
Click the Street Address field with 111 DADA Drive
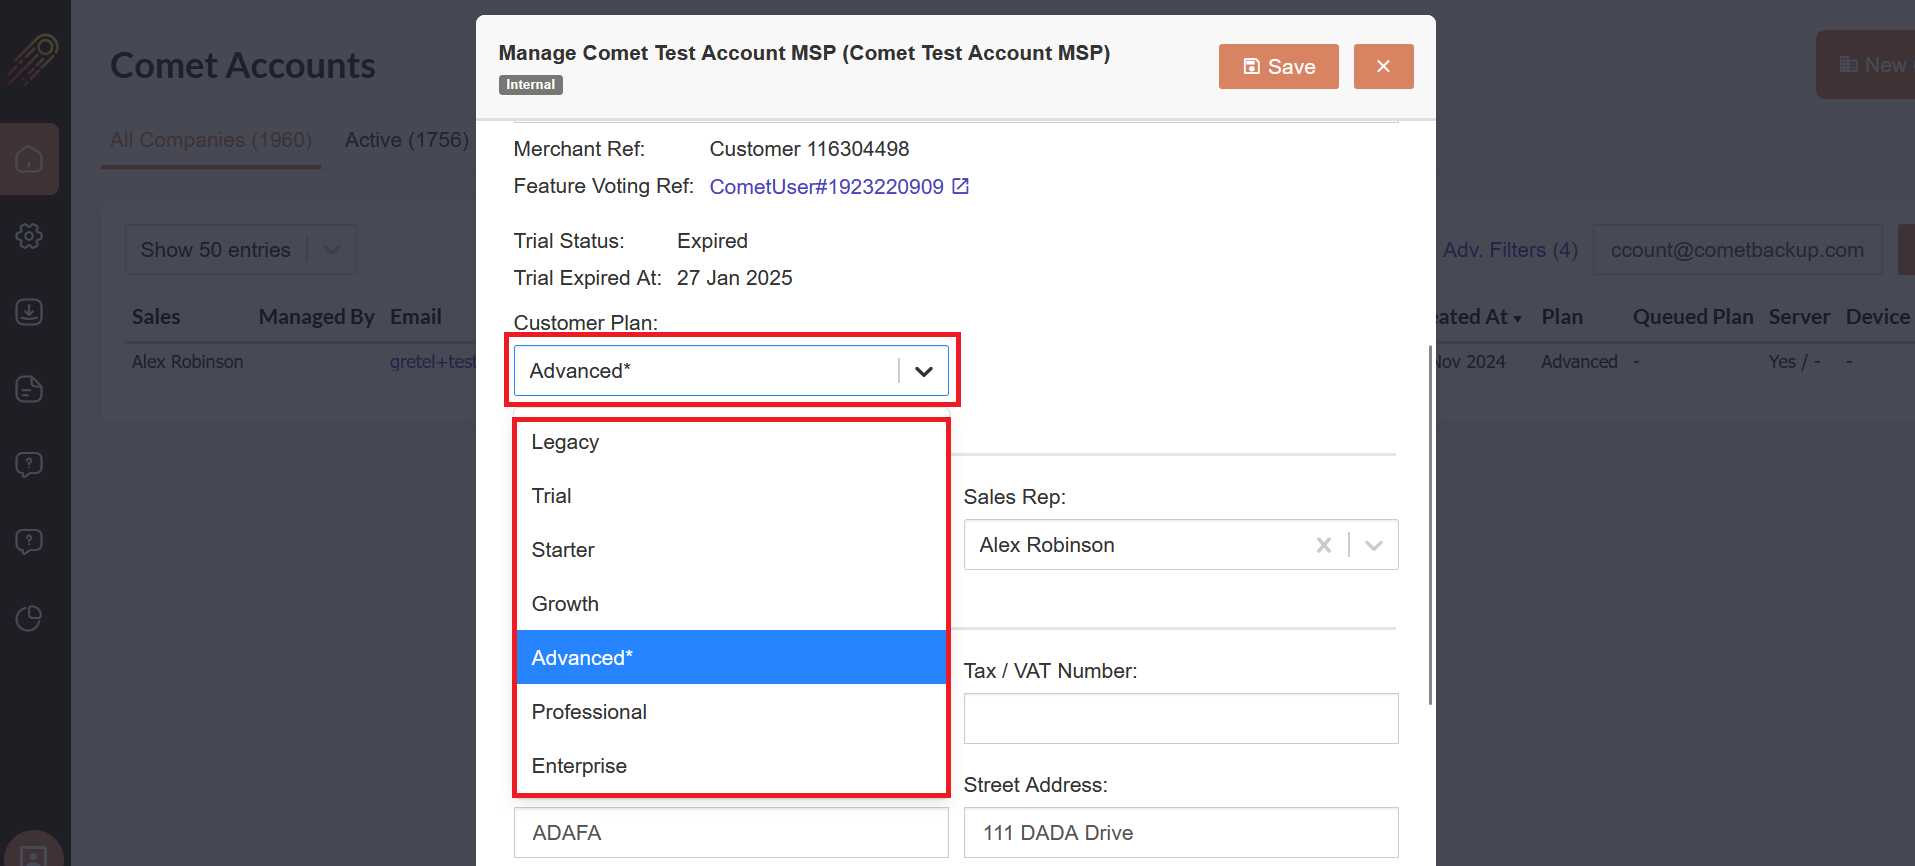pos(1181,833)
